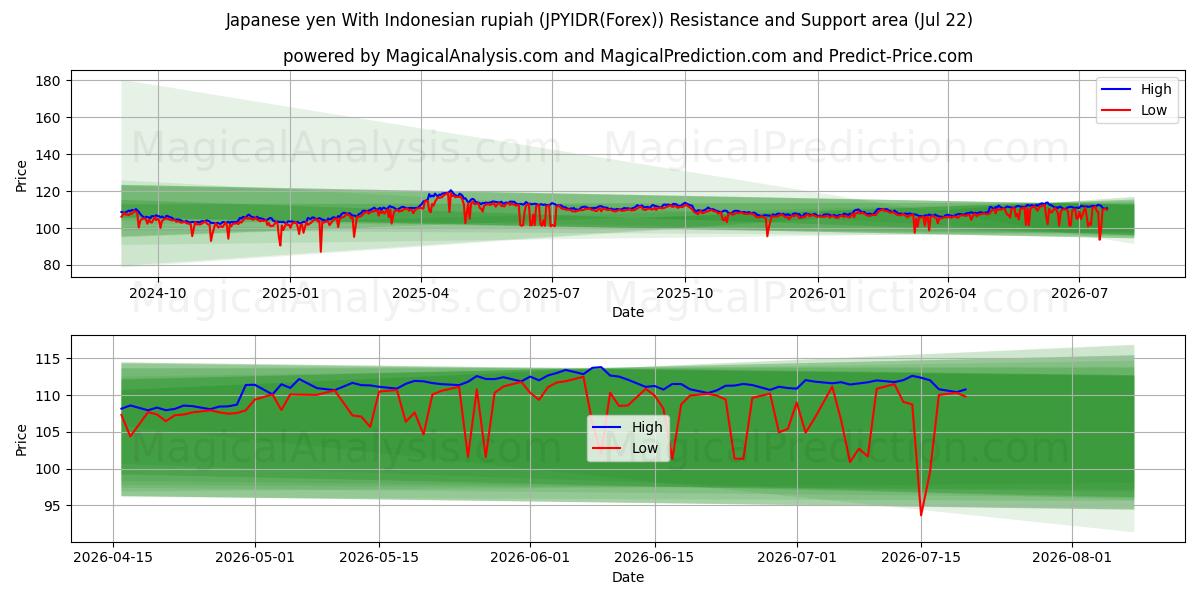Viewport: 1200px width, 600px height.
Task: Click the 2025-01 x-axis tick label
Action: click(x=290, y=293)
